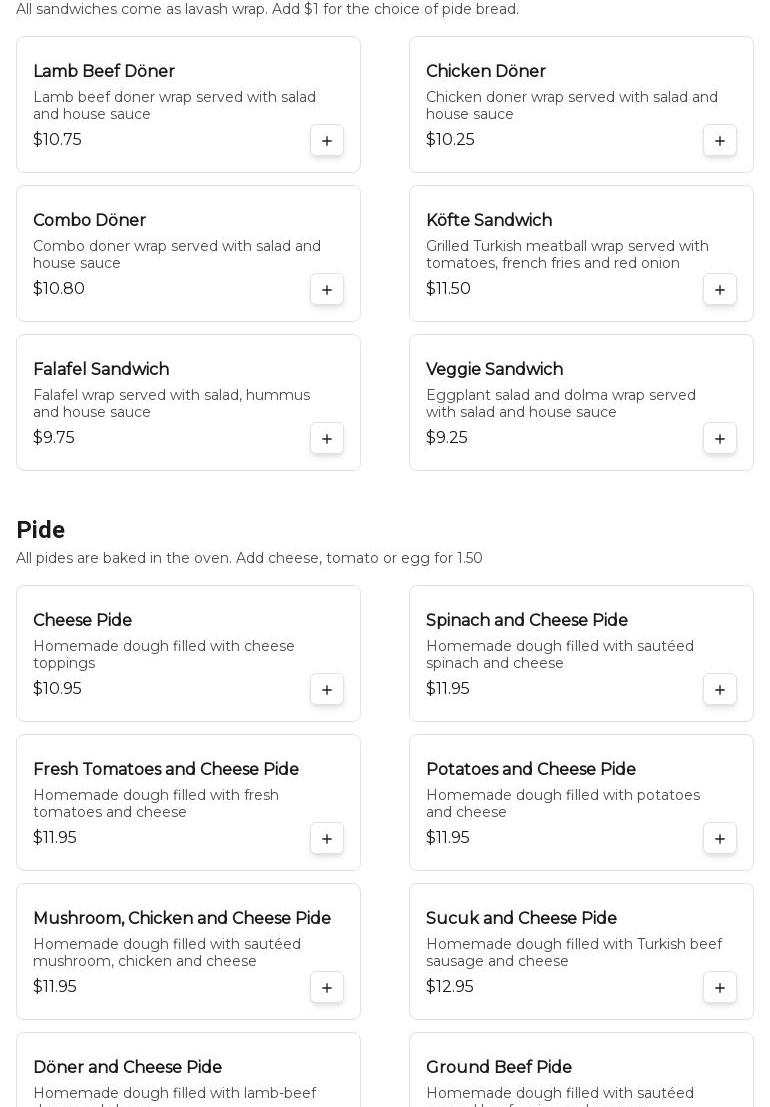This screenshot has height=1107, width=770.
Task: Open the Lamb Beef Döner item title
Action: point(104,72)
